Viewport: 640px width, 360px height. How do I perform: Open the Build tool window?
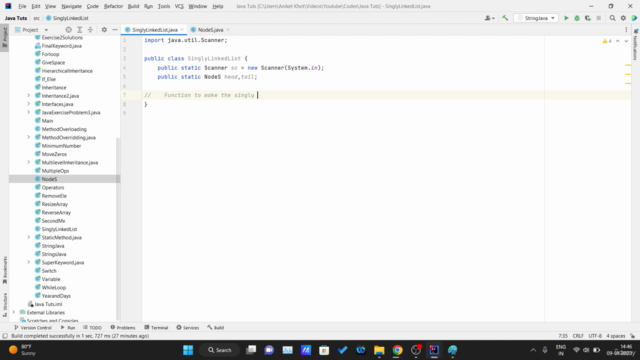click(x=216, y=327)
